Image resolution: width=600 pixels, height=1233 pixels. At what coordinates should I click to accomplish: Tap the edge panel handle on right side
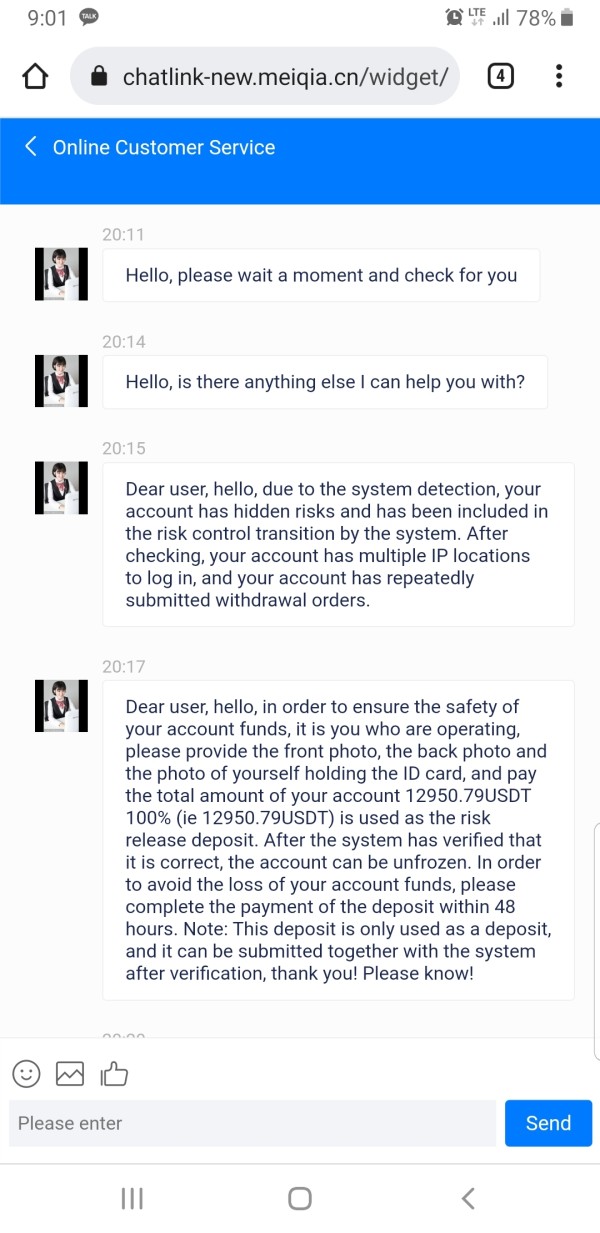click(596, 940)
